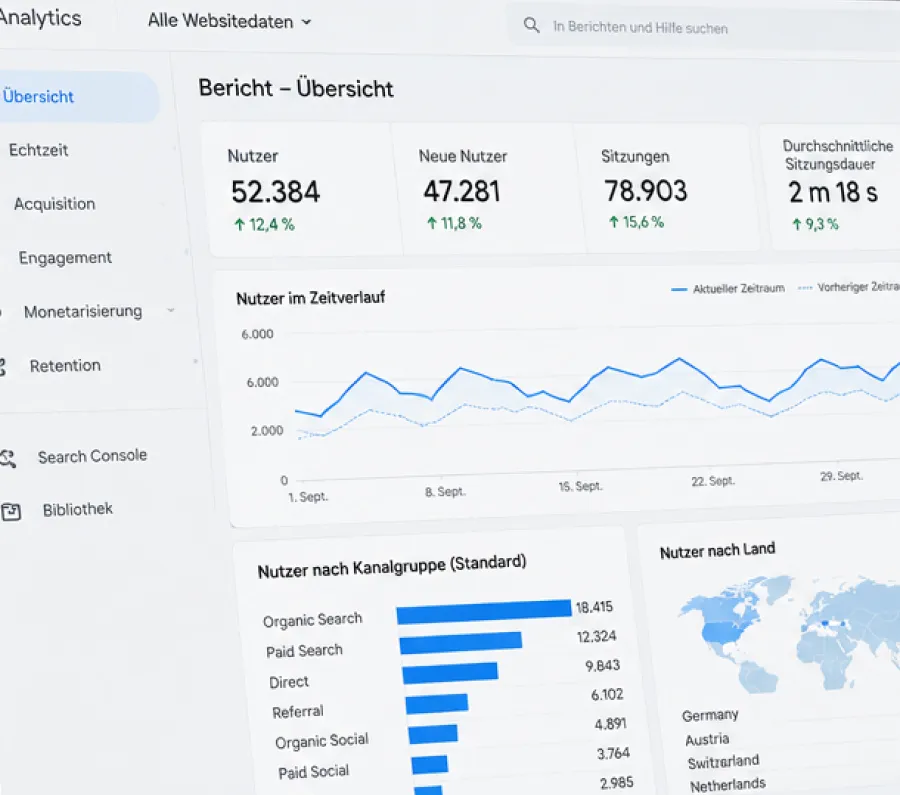Click the 12.324 value

[596, 637]
